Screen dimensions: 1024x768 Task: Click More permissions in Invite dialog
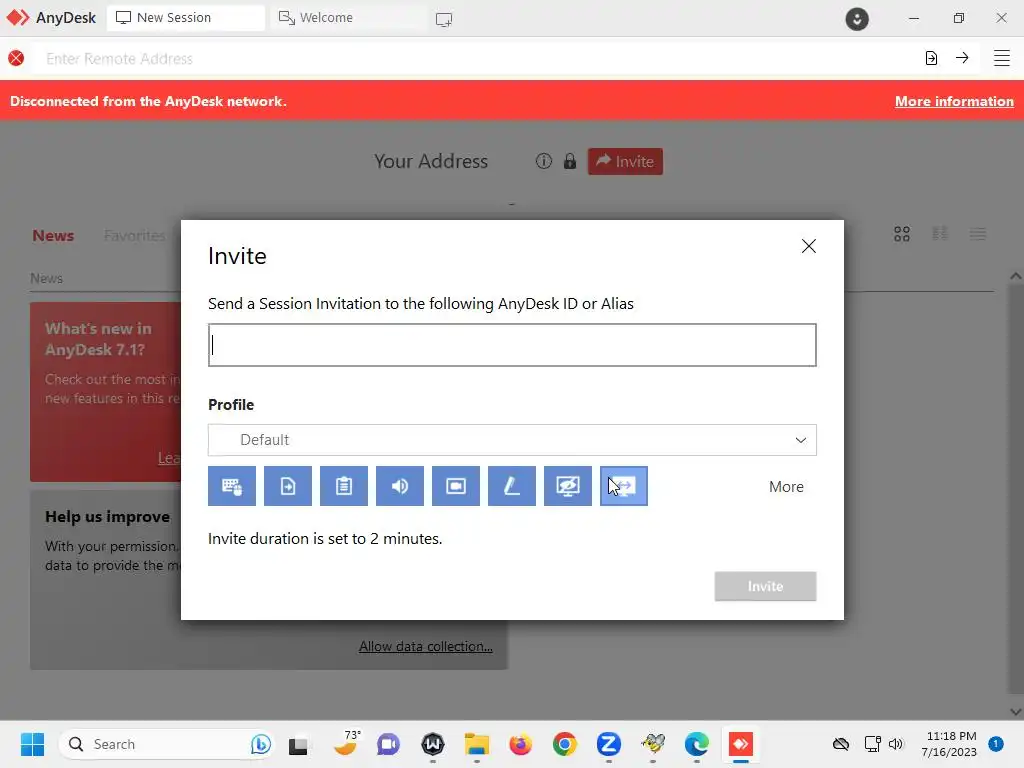(x=786, y=487)
